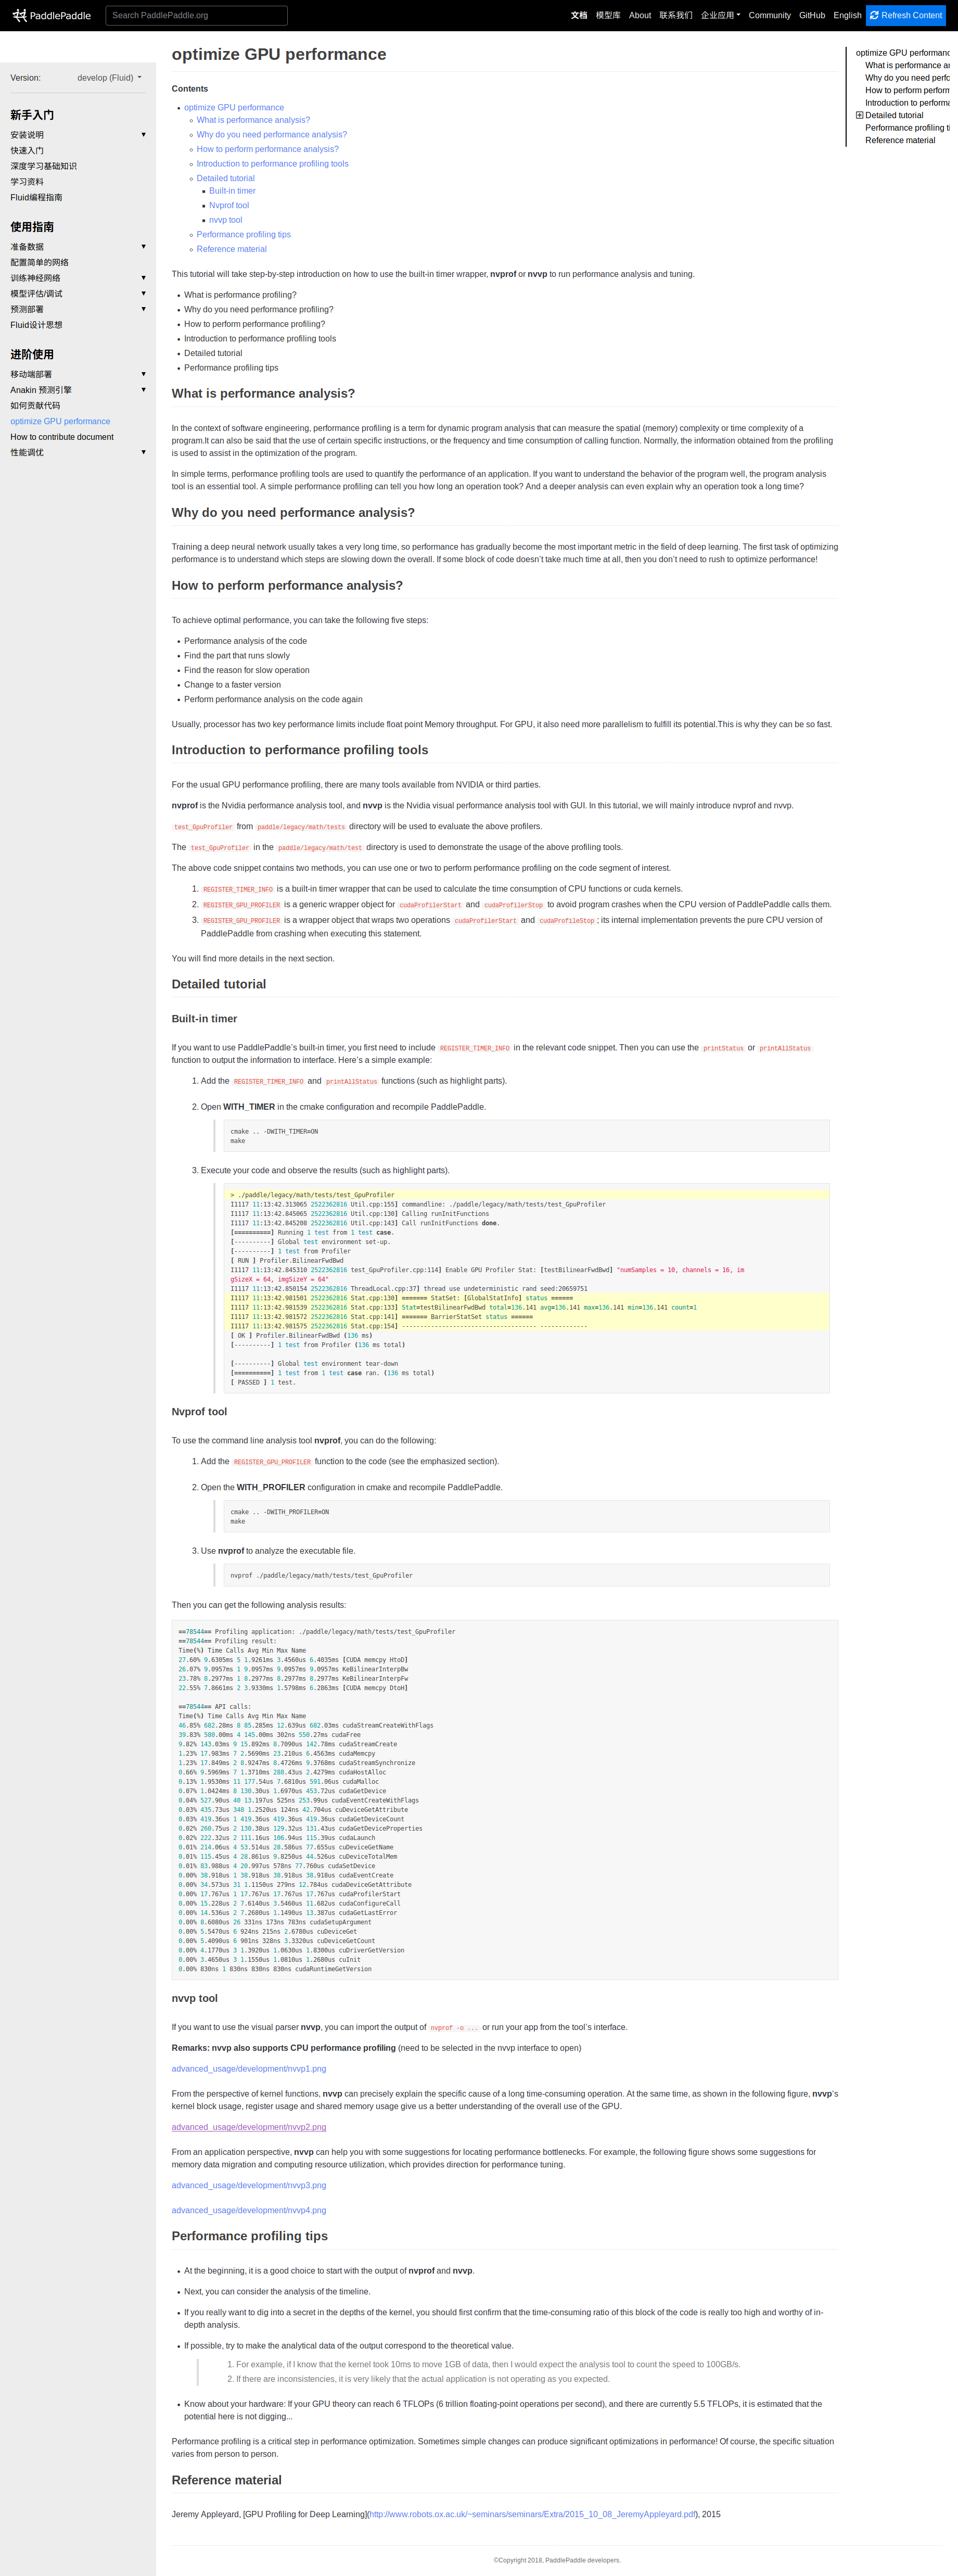Open Fluid设计思想 in the sidebar

coord(36,325)
